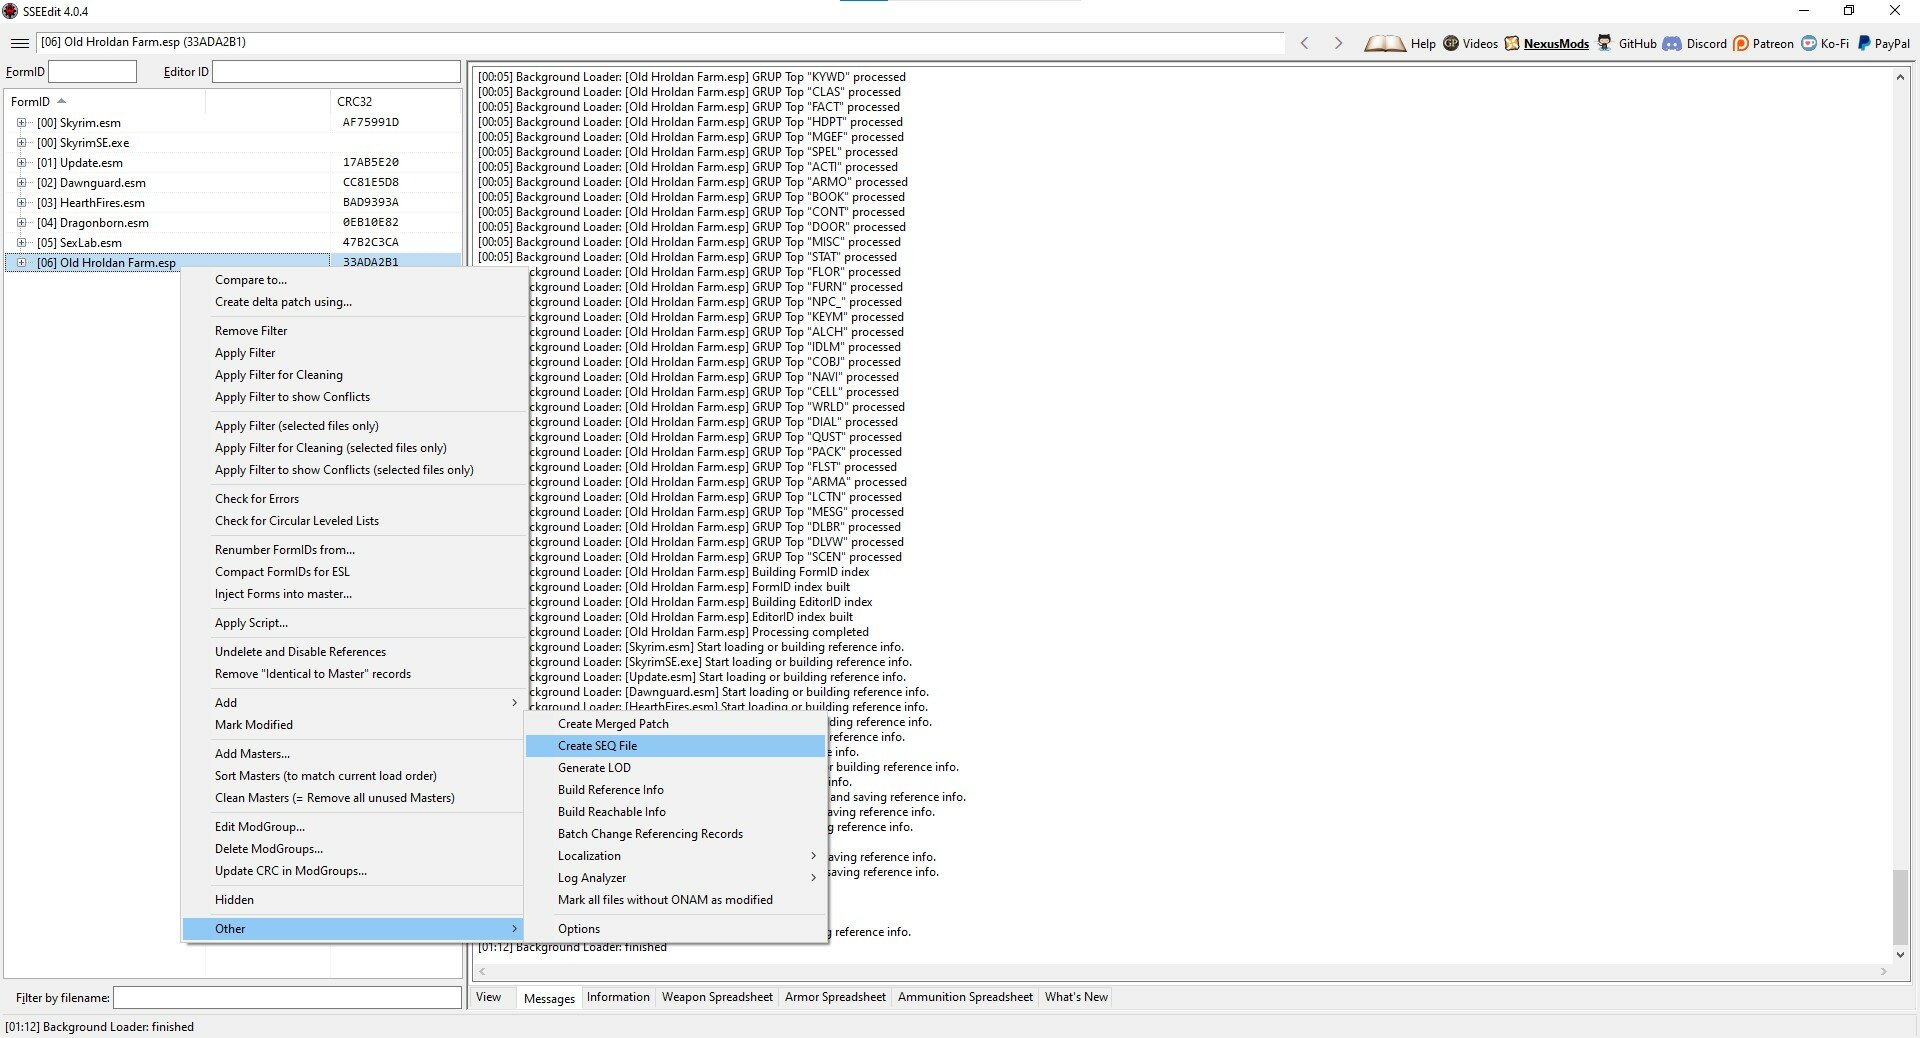This screenshot has height=1038, width=1920.
Task: Choose Create Merged Patch
Action: point(676,724)
